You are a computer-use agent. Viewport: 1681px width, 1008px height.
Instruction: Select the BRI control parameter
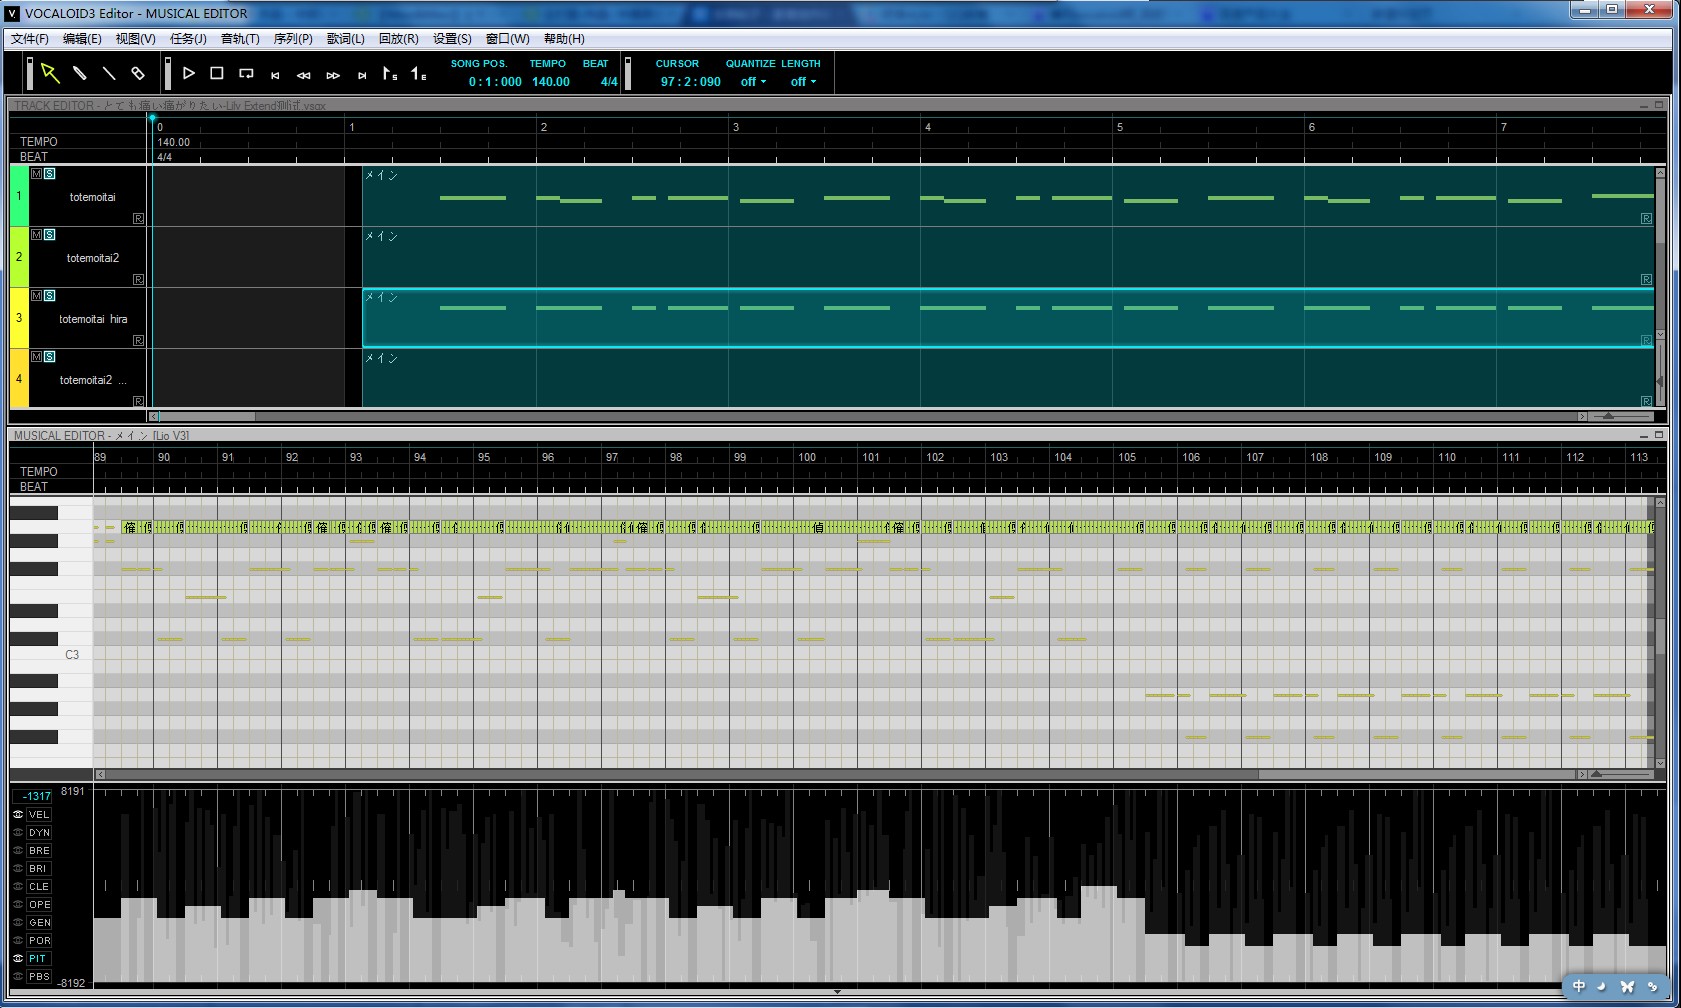point(39,869)
